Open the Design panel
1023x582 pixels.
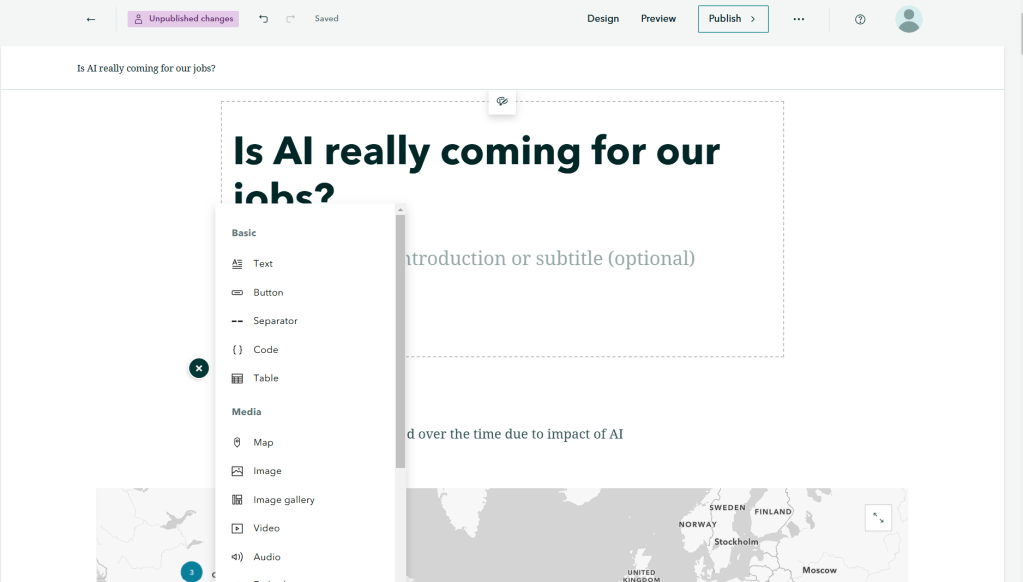click(x=603, y=19)
